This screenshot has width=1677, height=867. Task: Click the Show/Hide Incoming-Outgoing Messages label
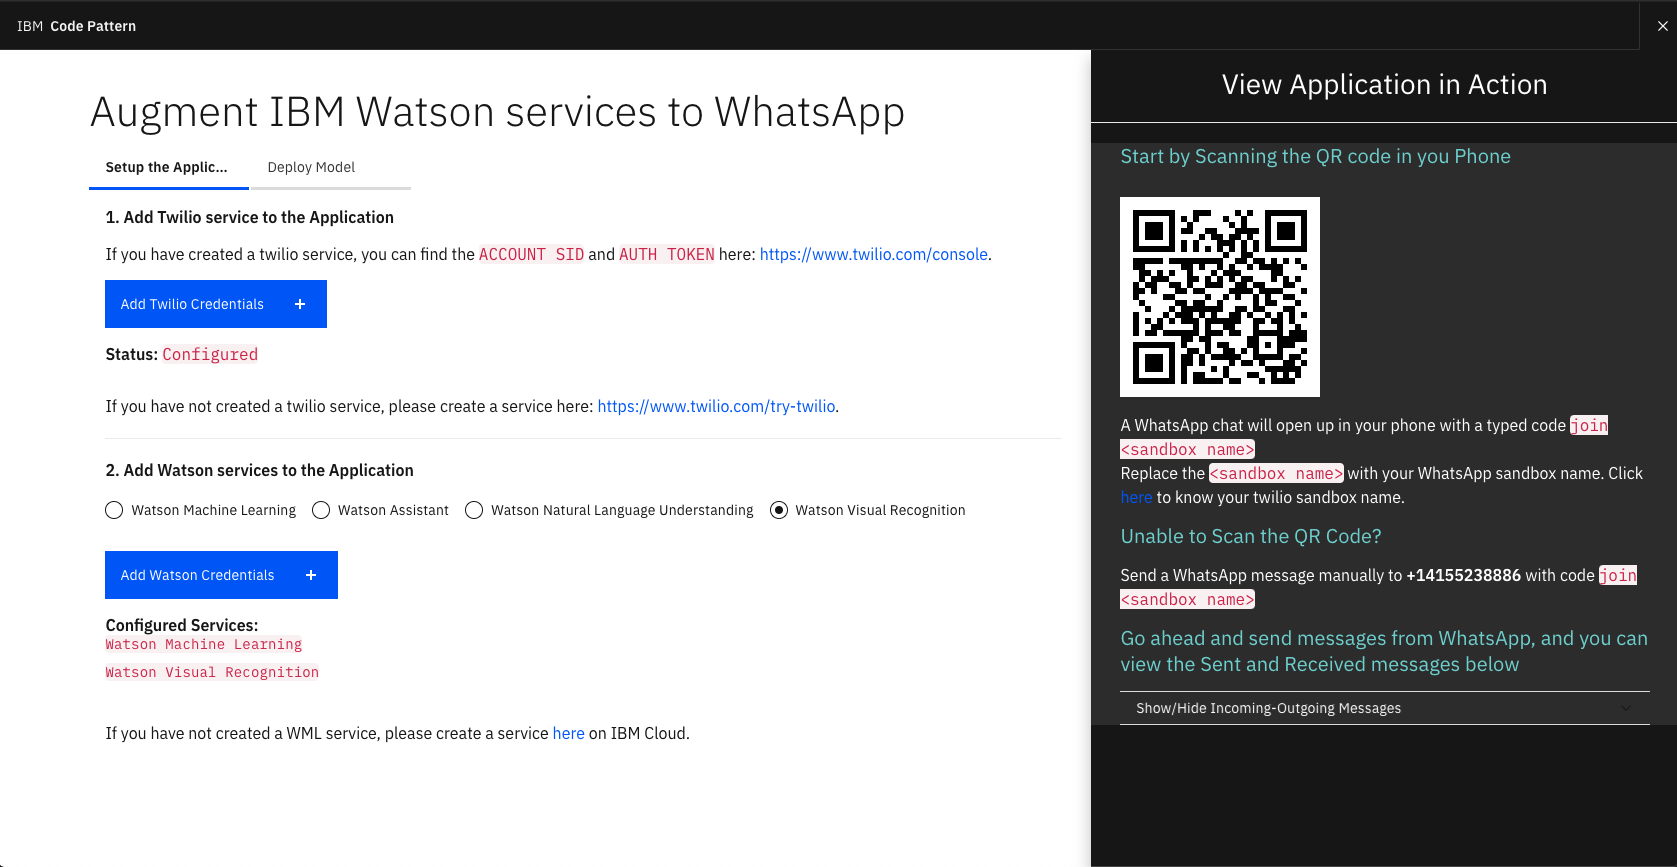pos(1268,708)
